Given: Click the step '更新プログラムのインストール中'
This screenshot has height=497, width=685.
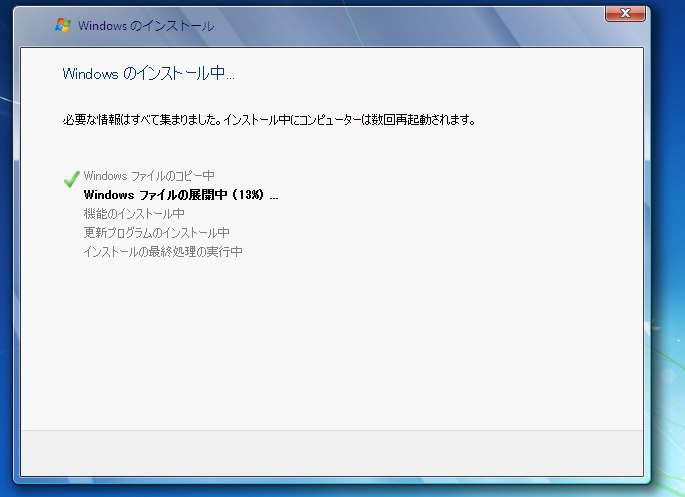Looking at the screenshot, I should 156,232.
